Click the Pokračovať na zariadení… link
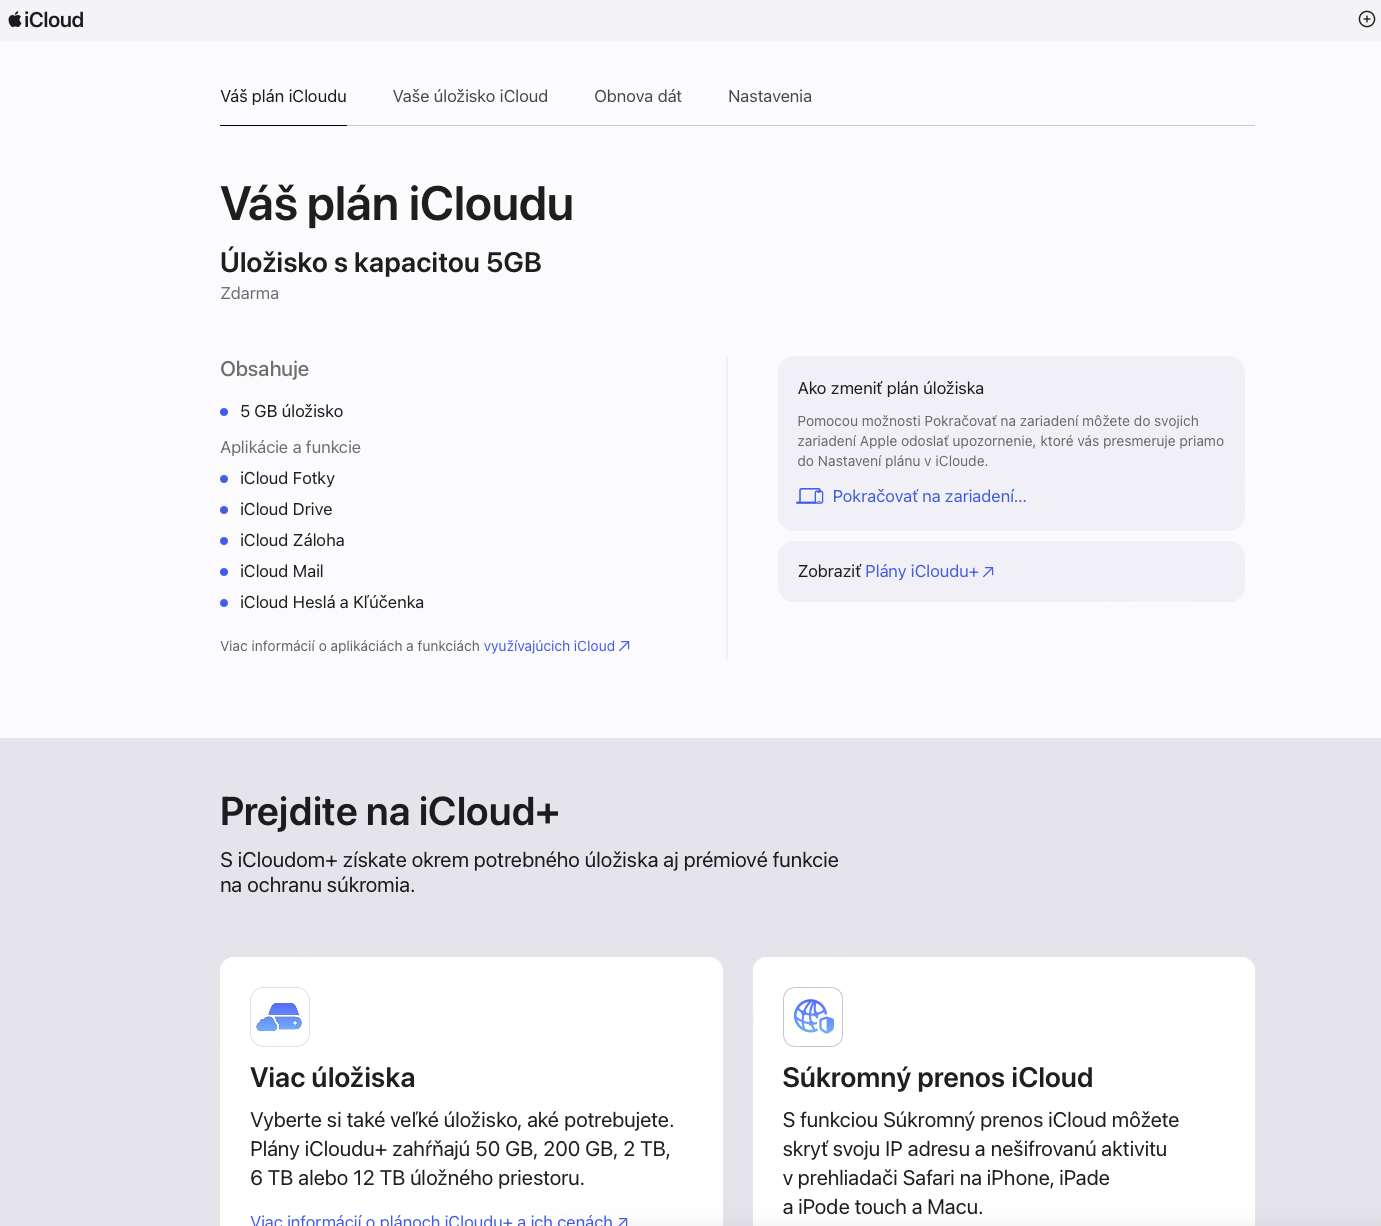The image size is (1381, 1226). (930, 496)
